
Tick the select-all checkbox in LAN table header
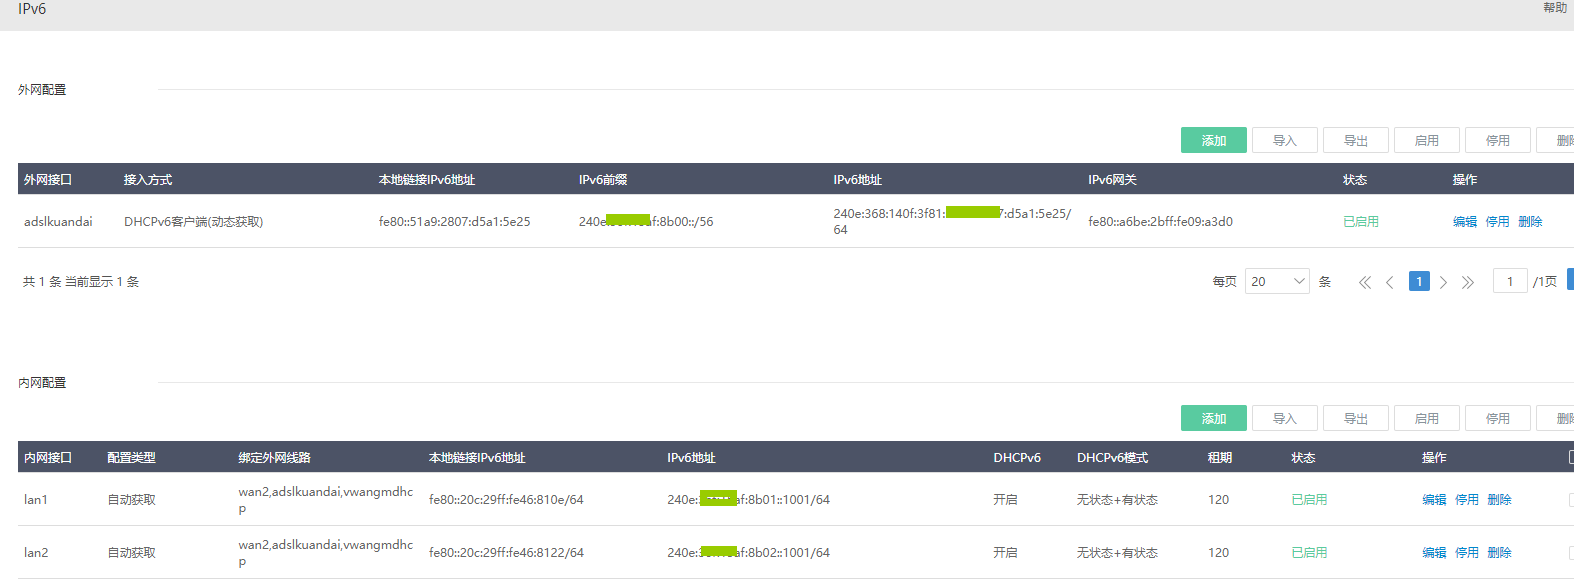click(x=1571, y=457)
